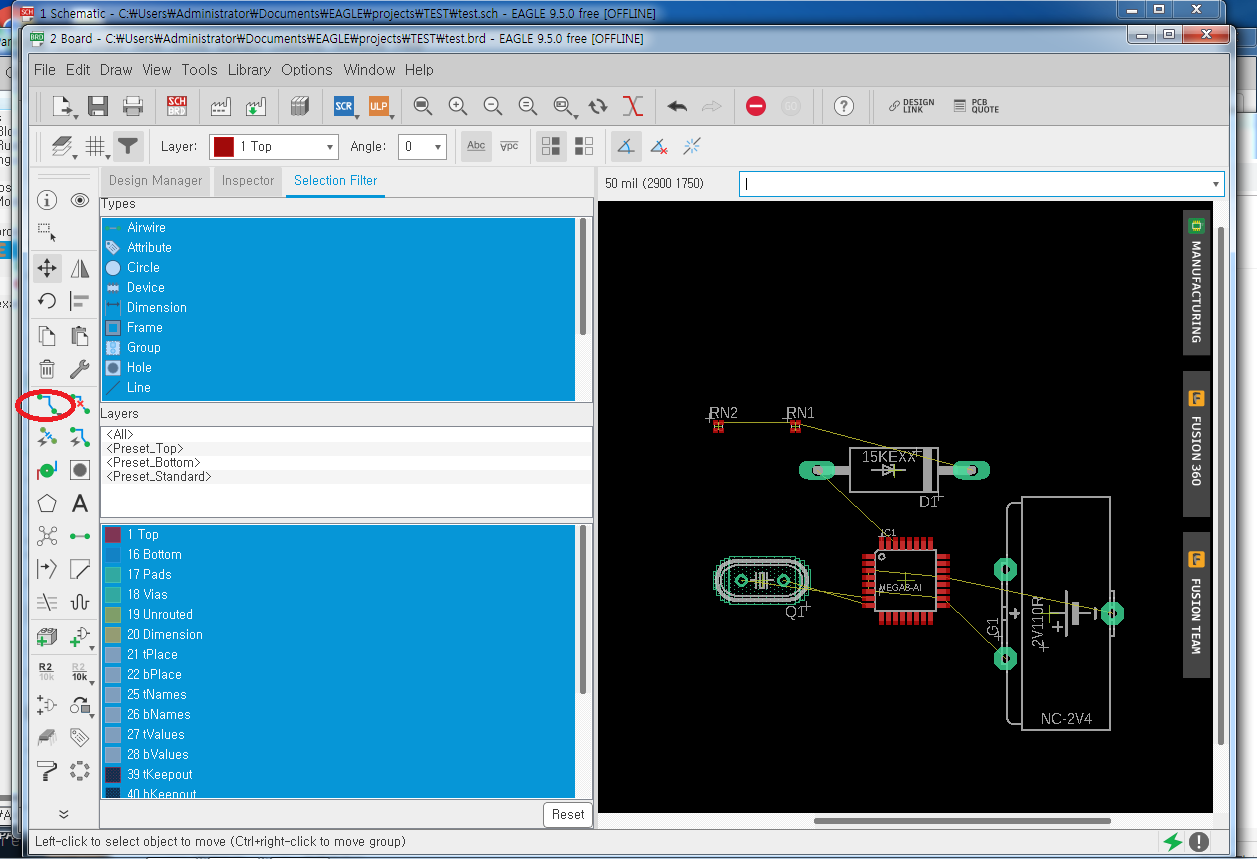Open the MANUFACTURING side panel
The width and height of the screenshot is (1257, 859).
[x=1196, y=281]
